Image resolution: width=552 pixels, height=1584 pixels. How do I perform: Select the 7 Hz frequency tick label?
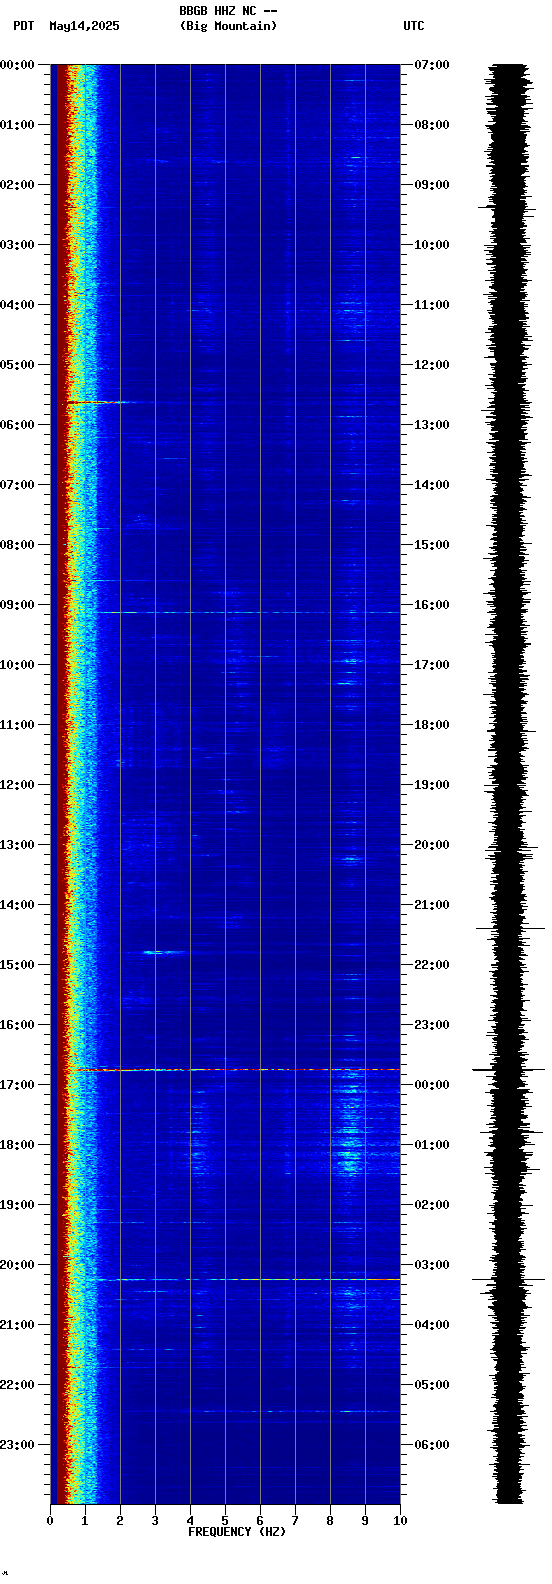[295, 1521]
